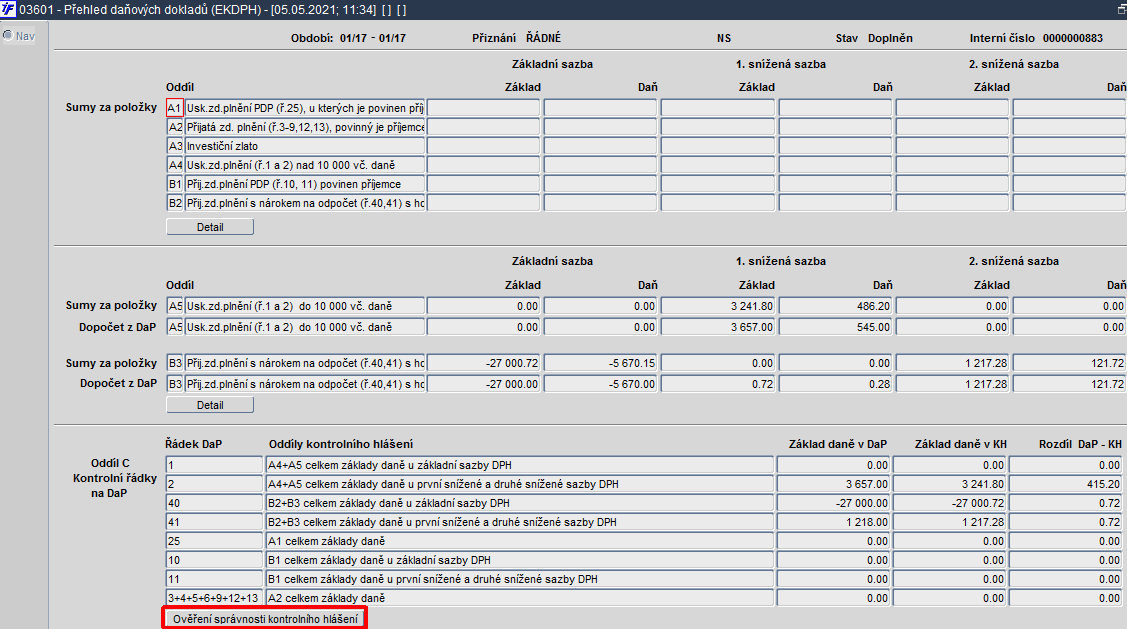
Task: Click the A4 Usk.zd.plnění nad 10 000 field
Action: pos(305,165)
